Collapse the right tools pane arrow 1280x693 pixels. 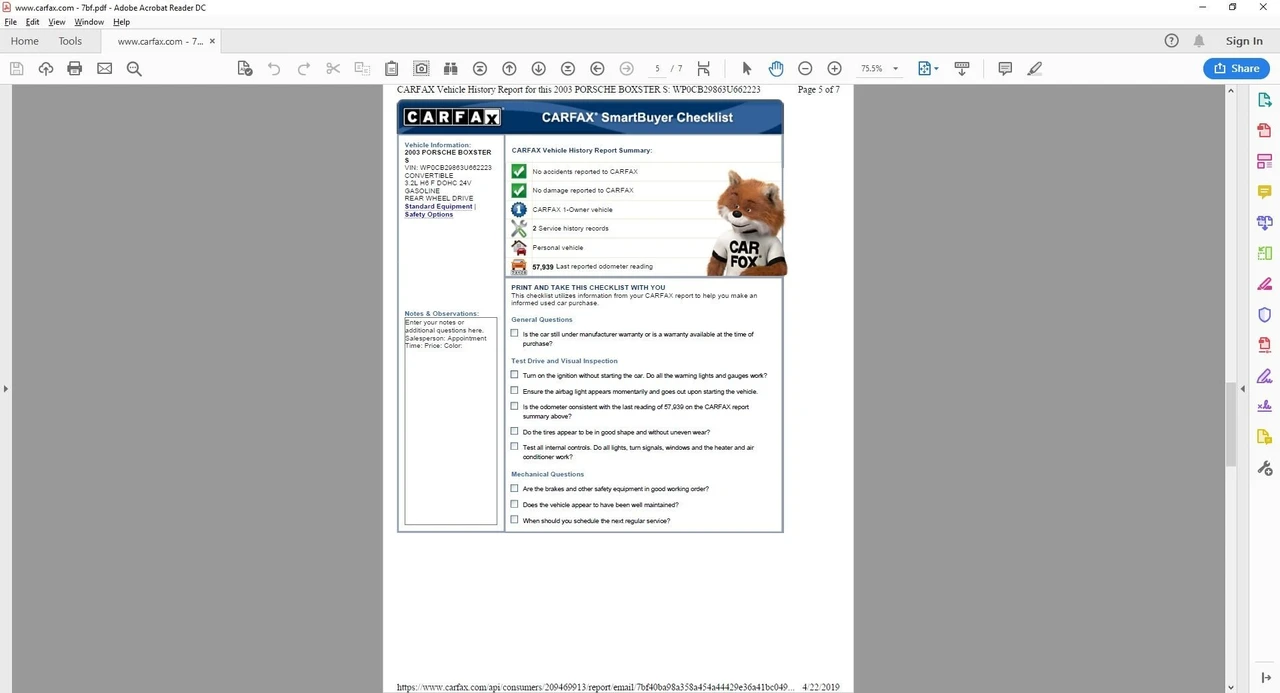click(1243, 388)
